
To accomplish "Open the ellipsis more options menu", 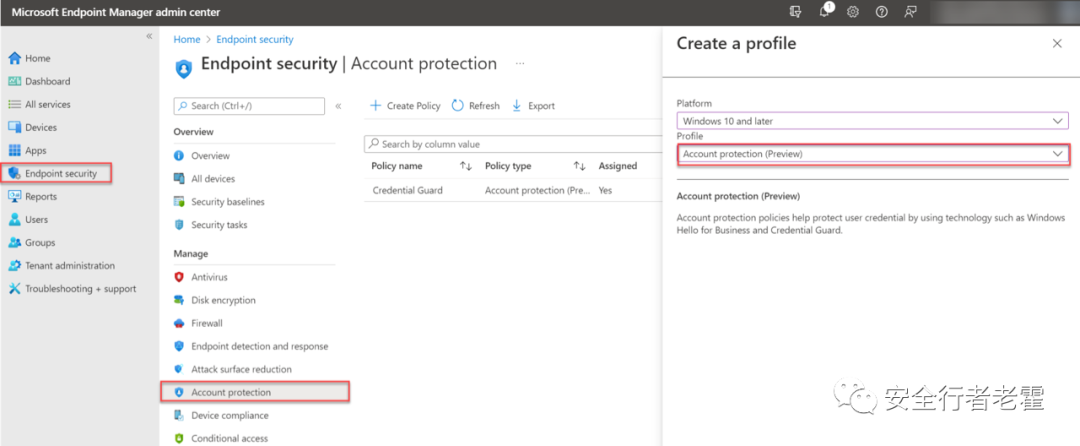I will pyautogui.click(x=520, y=64).
